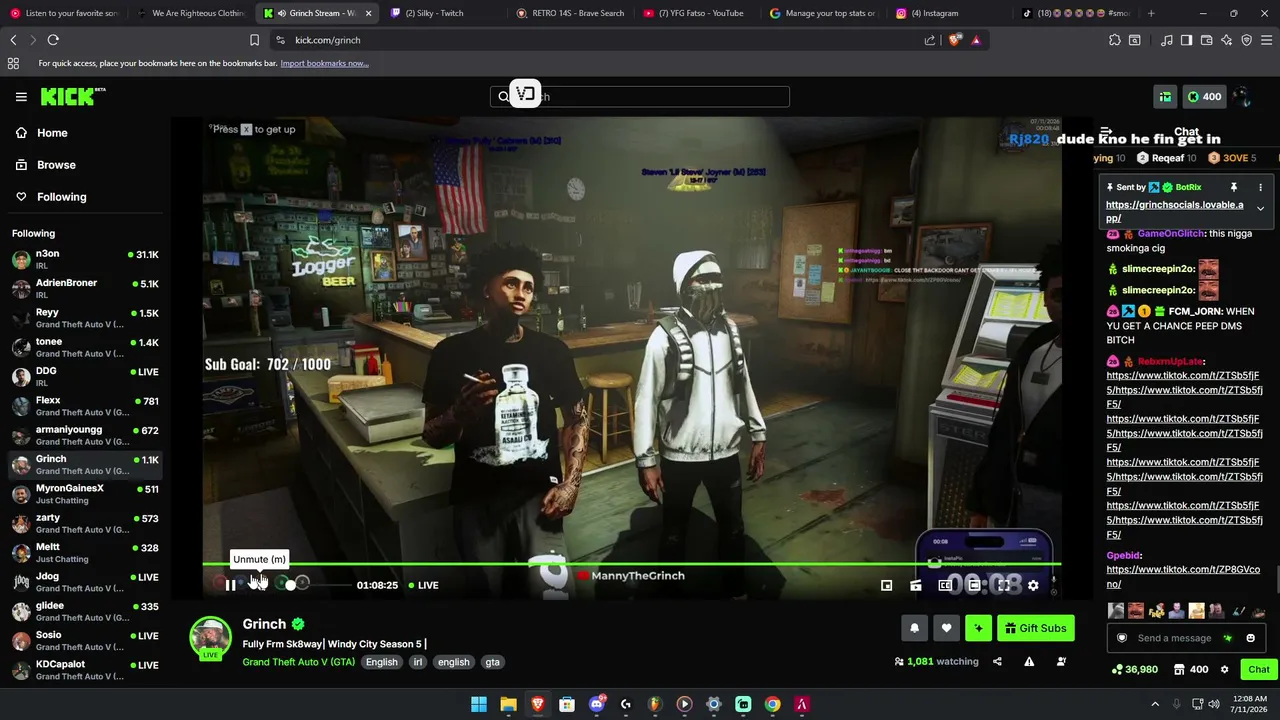1280x720 pixels.
Task: Open the player settings gear
Action: [x=1033, y=585]
